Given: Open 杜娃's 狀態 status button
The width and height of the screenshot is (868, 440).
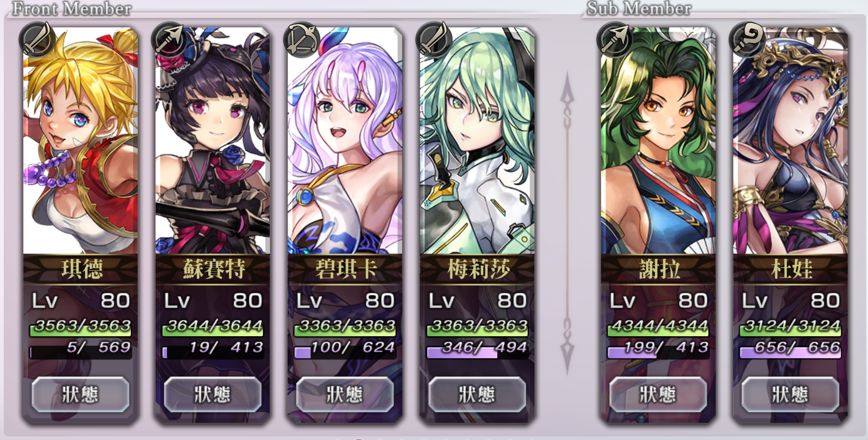Looking at the screenshot, I should [790, 394].
